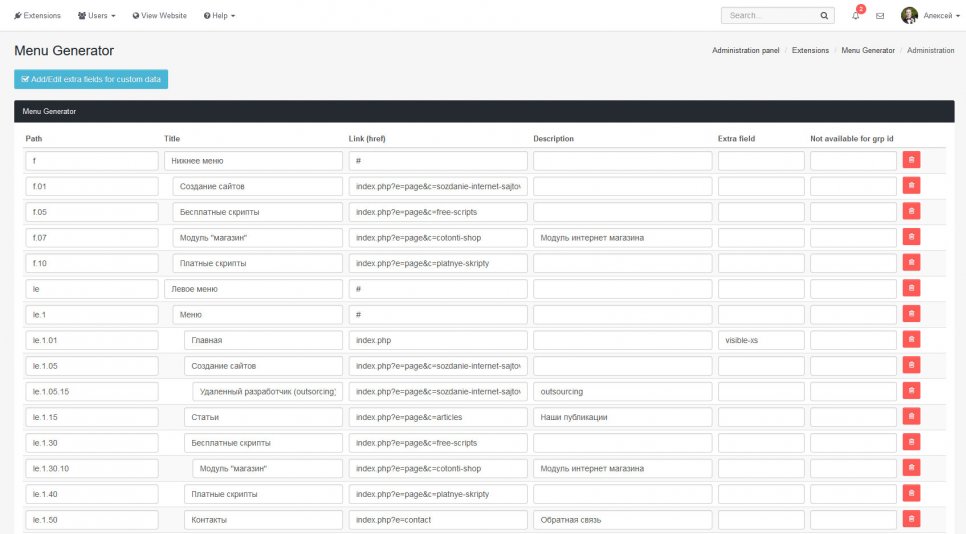The image size is (966, 534).
Task: Edit the title field Статьи
Action: (263, 417)
